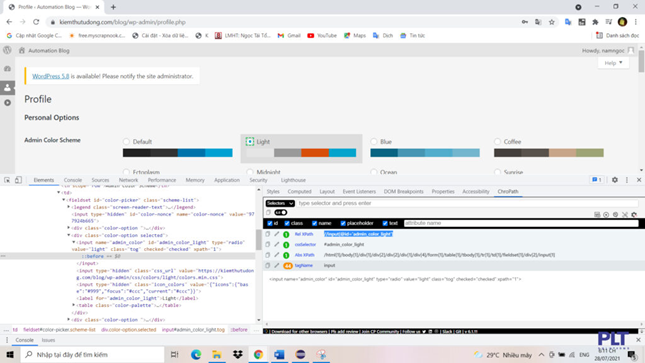
Task: Switch to the DevTools Console tab
Action: [x=73, y=180]
